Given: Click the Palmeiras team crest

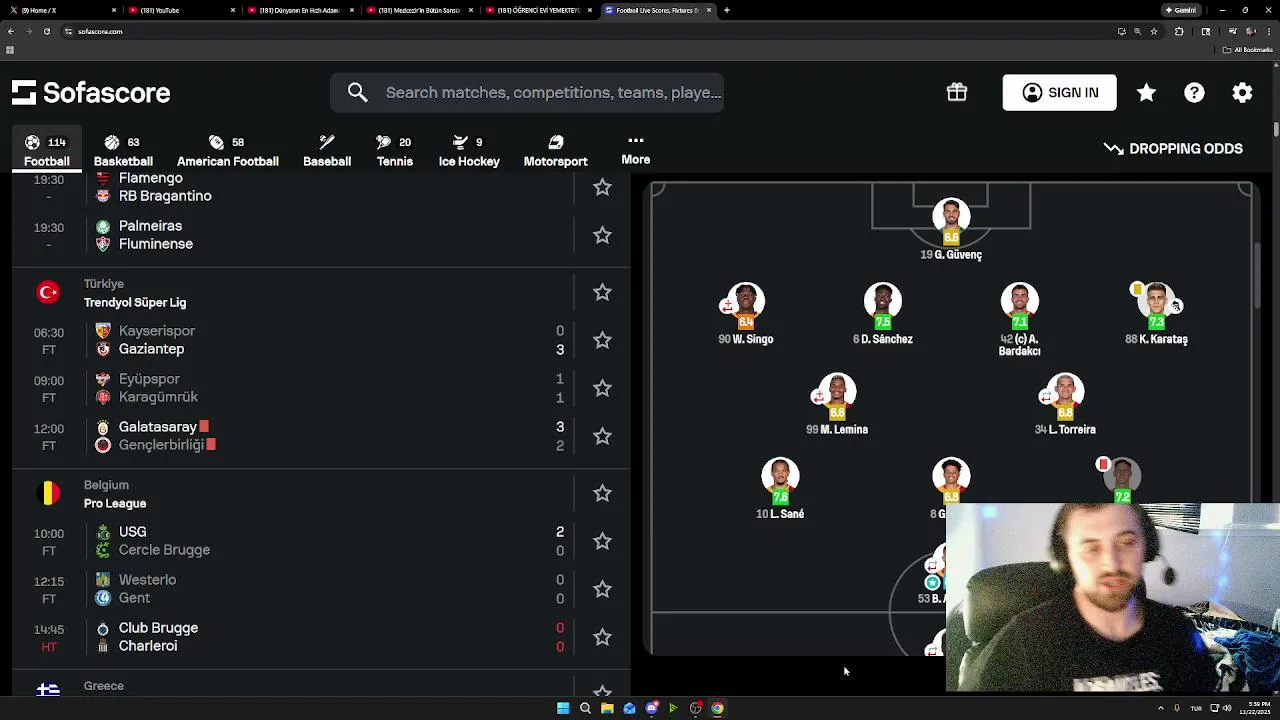Looking at the screenshot, I should pyautogui.click(x=103, y=226).
